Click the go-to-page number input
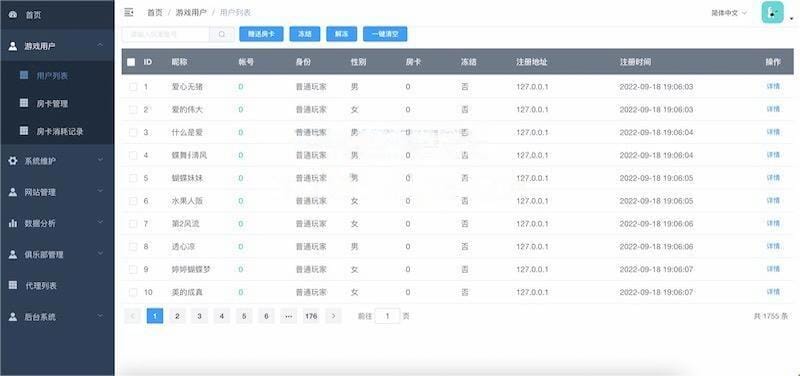Screen dimensions: 800x376 387,316
